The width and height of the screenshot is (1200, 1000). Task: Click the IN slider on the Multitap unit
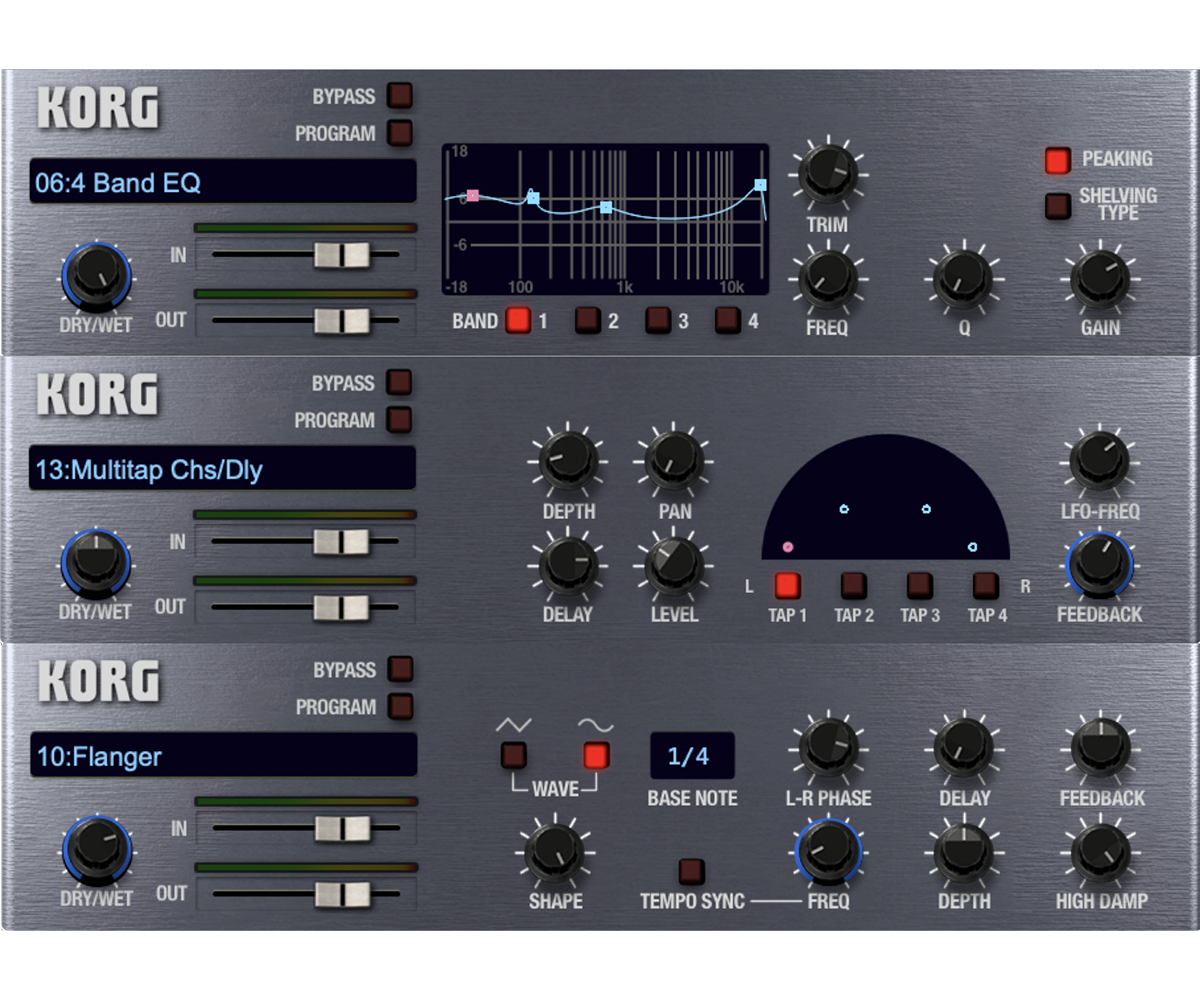tap(305, 542)
